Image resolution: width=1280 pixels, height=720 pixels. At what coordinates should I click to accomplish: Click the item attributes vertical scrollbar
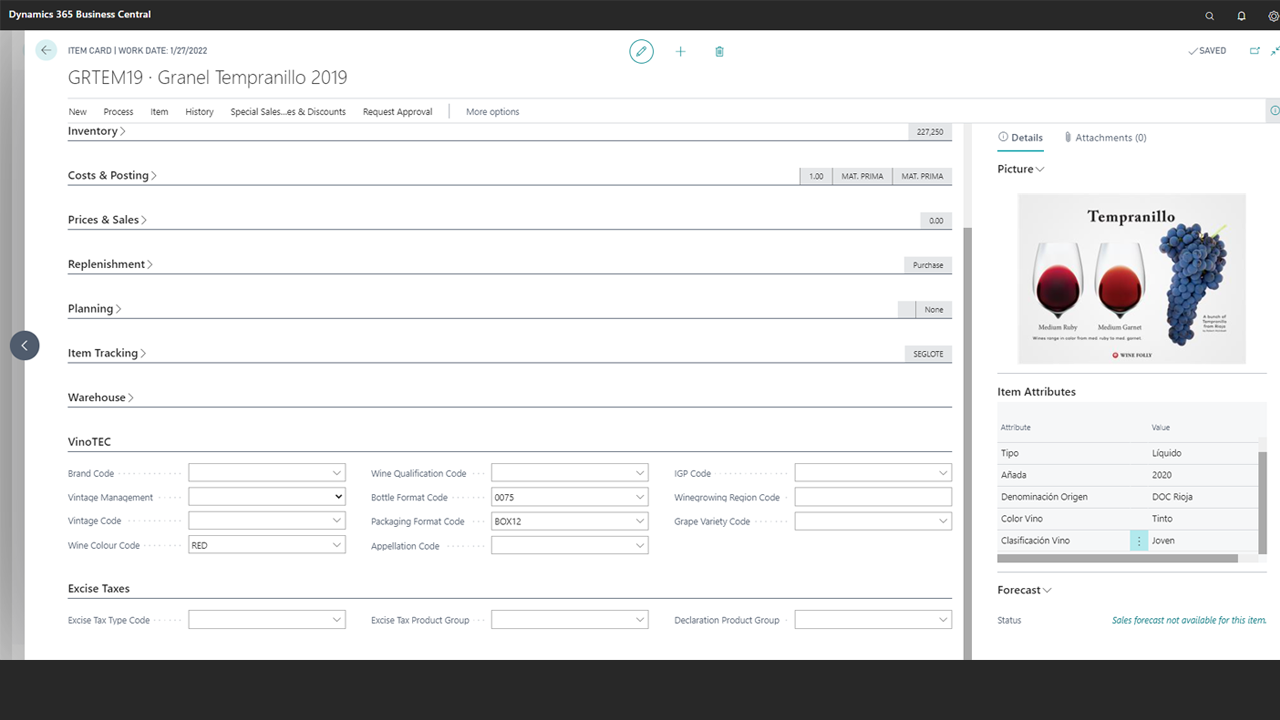pyautogui.click(x=1262, y=502)
